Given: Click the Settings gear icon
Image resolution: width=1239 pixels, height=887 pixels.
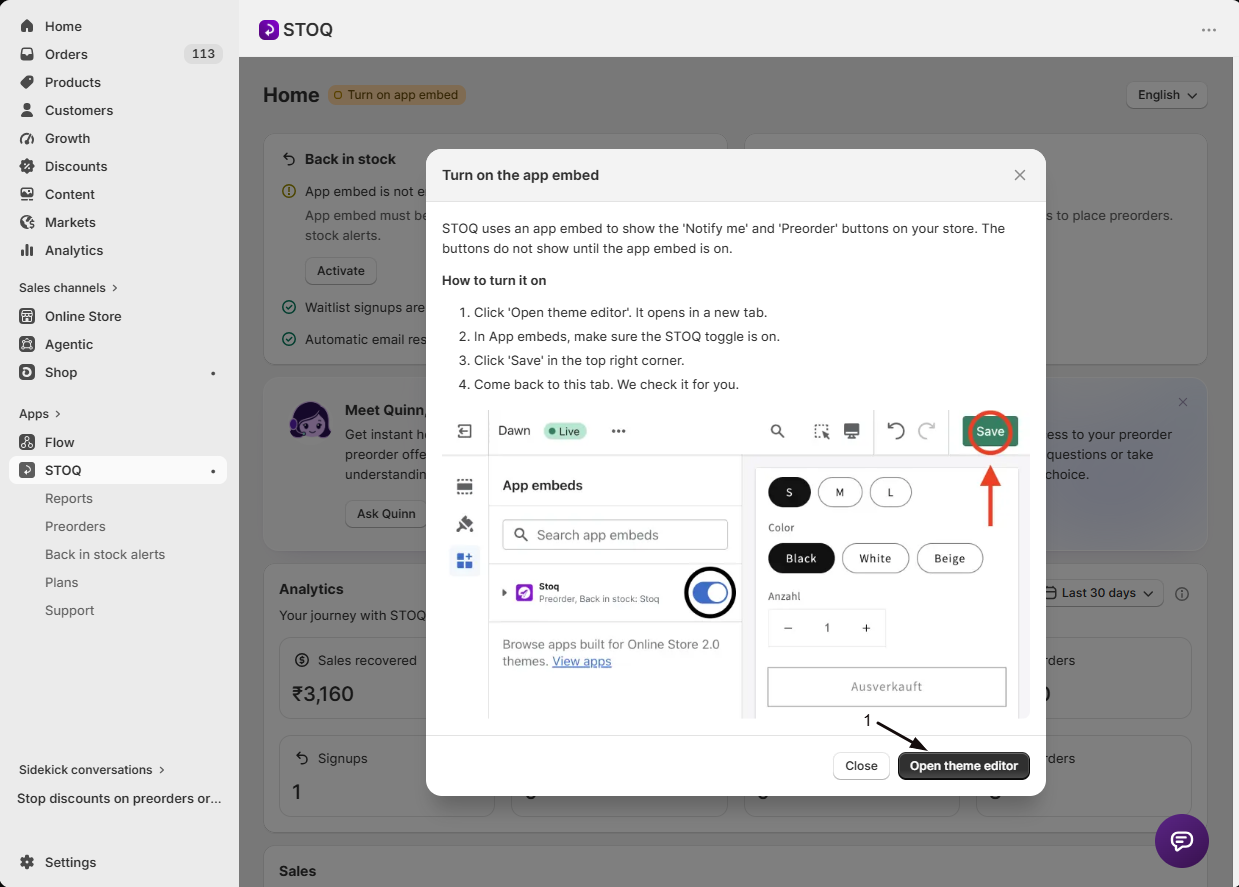Looking at the screenshot, I should [x=27, y=862].
